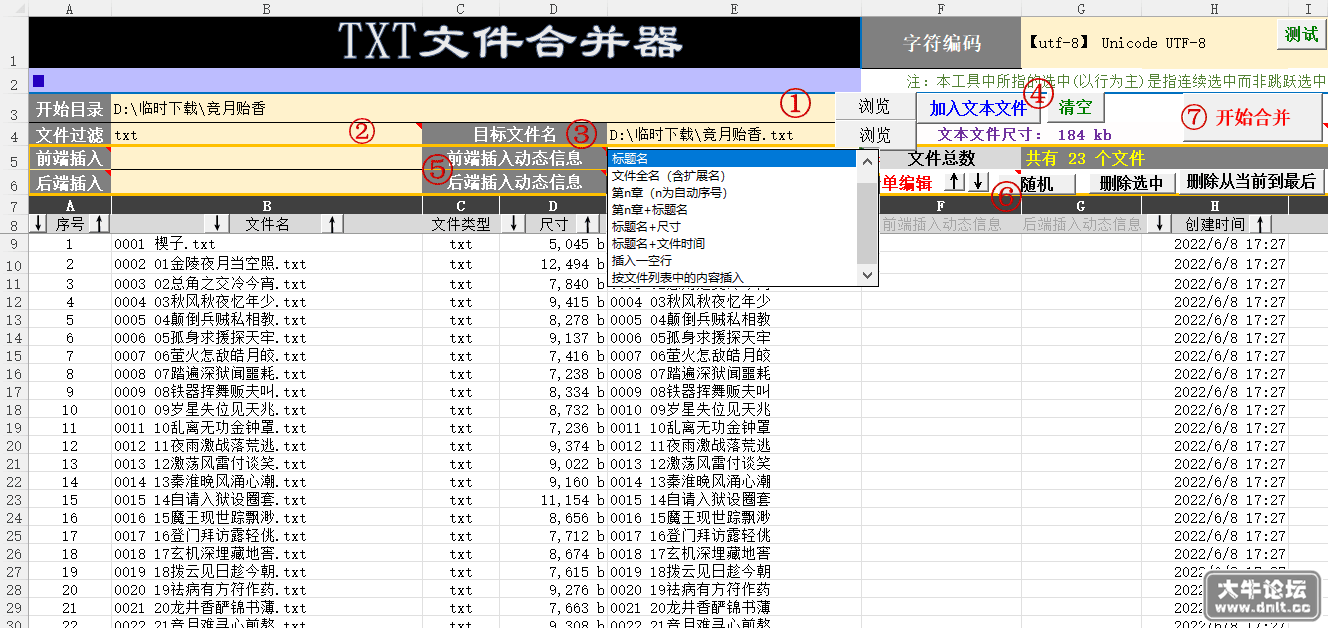Click the 加入文本文件 button
The image size is (1328, 628).
[978, 107]
